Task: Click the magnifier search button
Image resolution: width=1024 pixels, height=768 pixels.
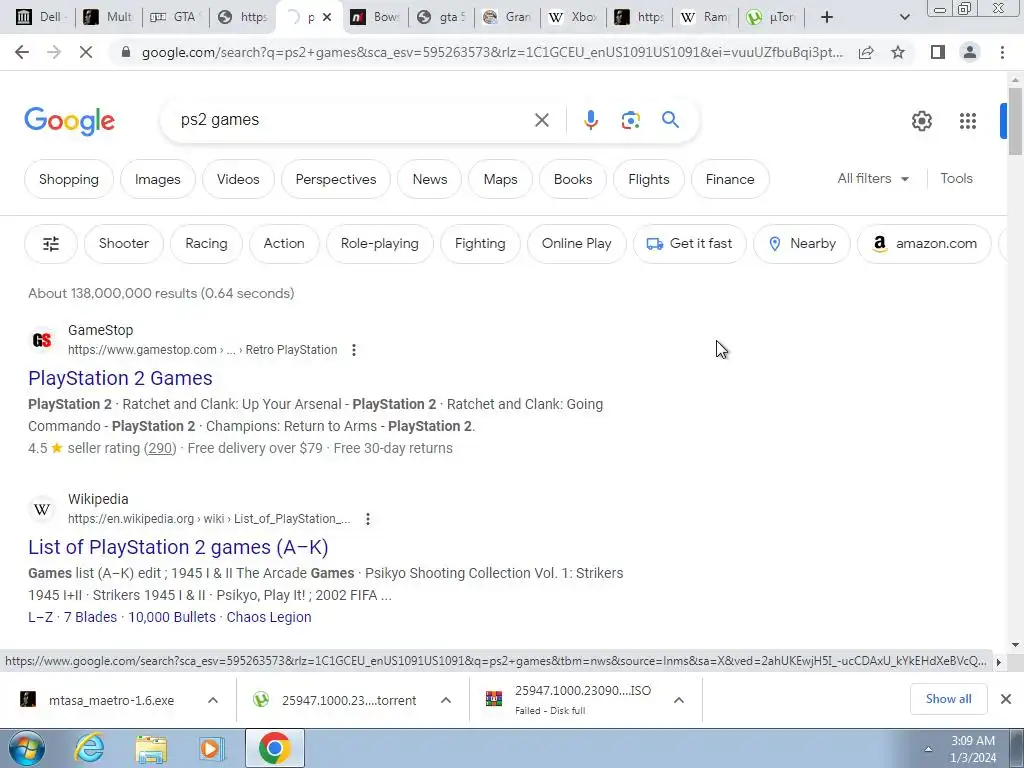Action: pos(670,120)
